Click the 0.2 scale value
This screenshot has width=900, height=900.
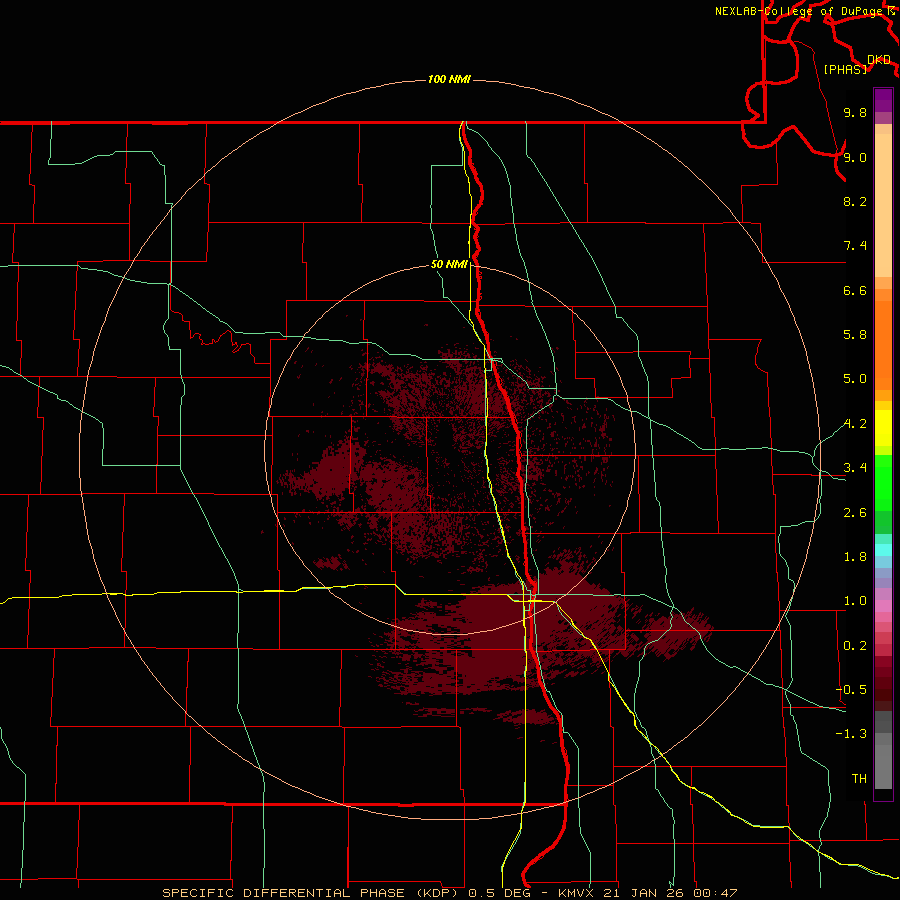pos(855,646)
